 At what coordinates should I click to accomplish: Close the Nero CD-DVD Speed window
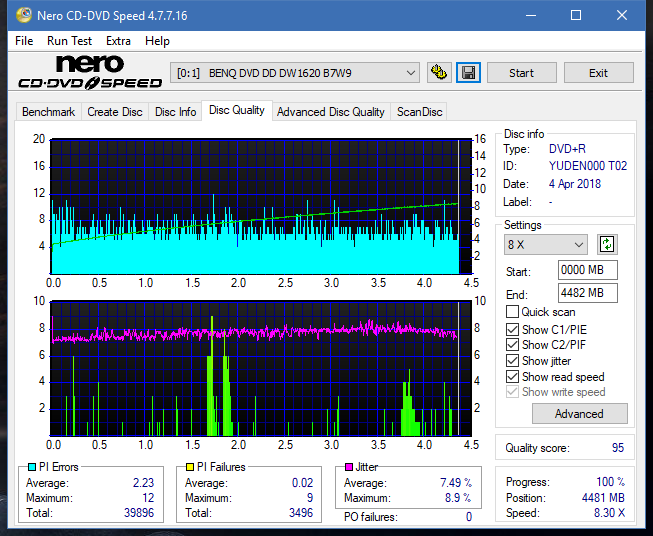point(622,15)
